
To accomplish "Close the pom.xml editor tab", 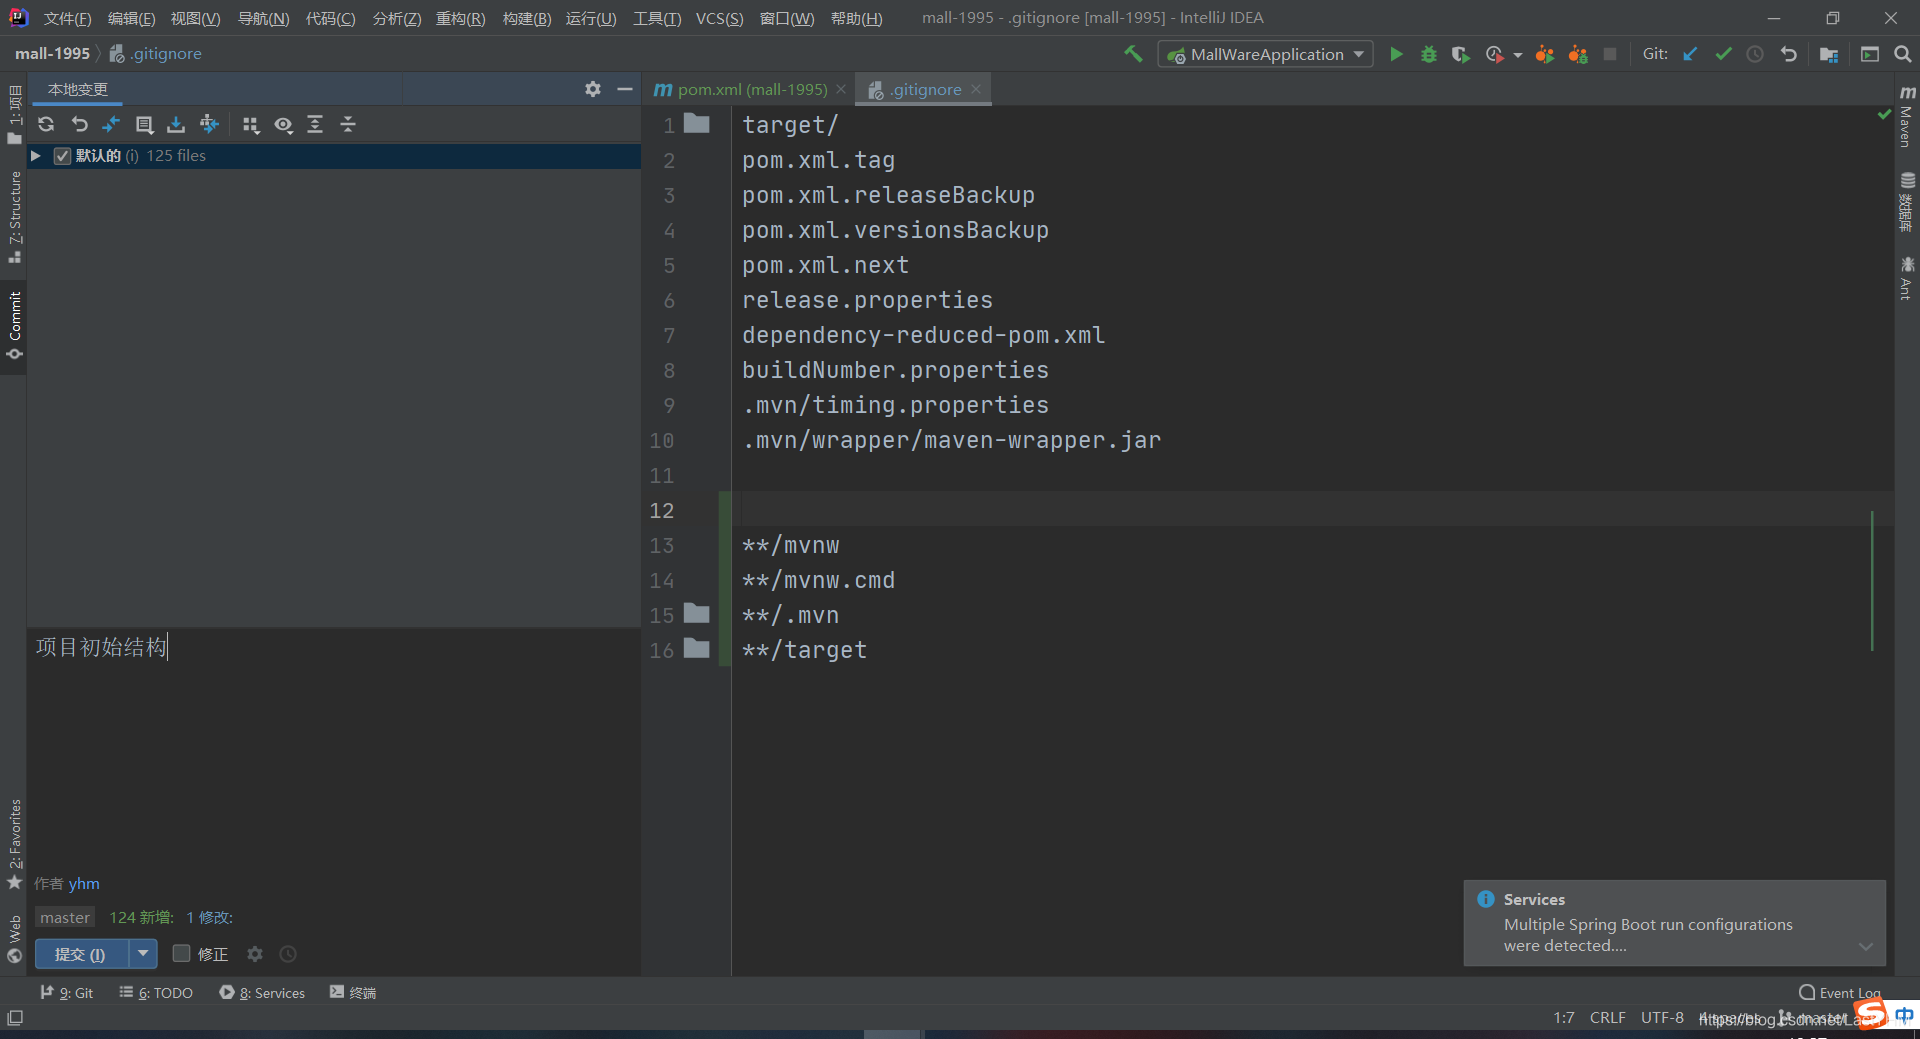I will click(841, 90).
